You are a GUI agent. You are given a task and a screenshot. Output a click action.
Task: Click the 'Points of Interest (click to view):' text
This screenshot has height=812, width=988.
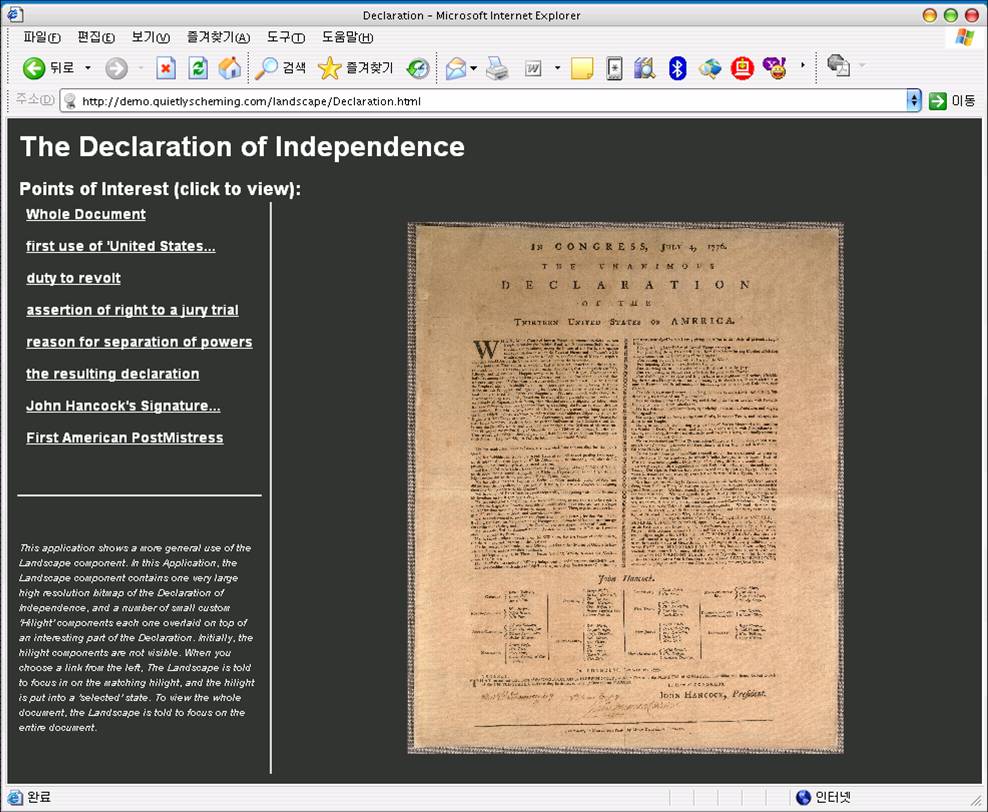pos(160,189)
